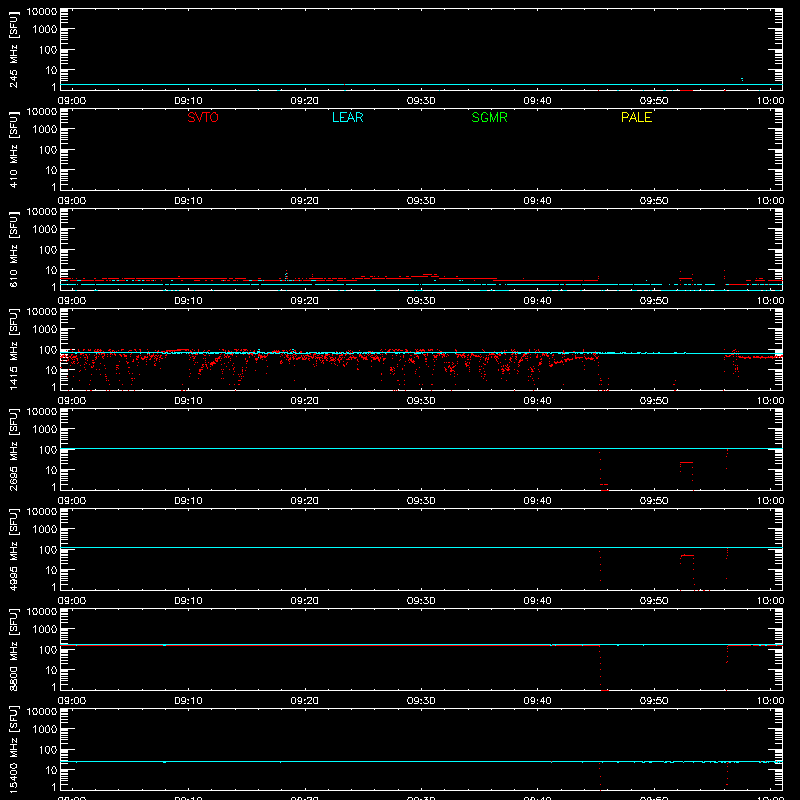Select the 610 MHz [SFU] axis title

pyautogui.click(x=14, y=249)
